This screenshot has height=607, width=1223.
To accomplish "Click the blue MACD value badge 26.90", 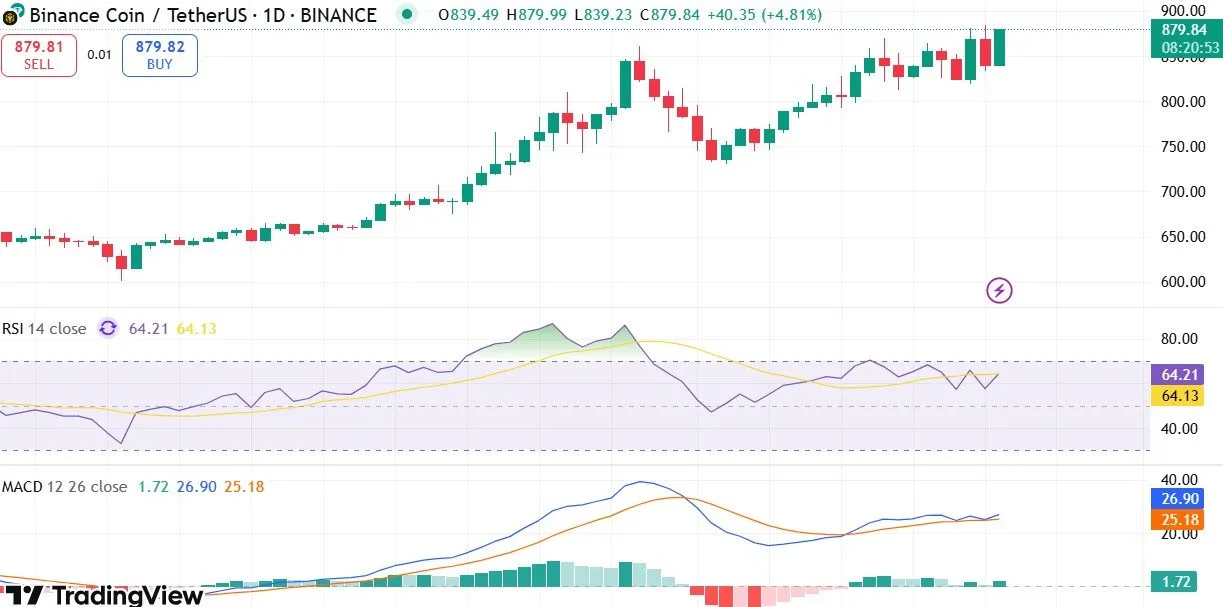I will [x=1178, y=498].
